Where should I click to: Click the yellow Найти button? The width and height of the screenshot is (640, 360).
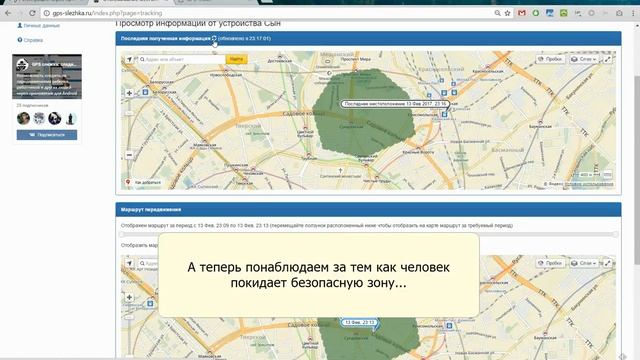point(236,60)
